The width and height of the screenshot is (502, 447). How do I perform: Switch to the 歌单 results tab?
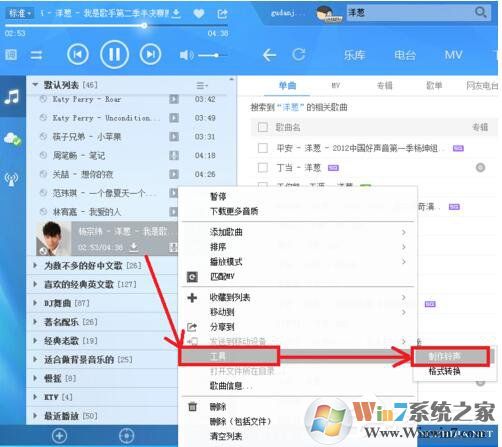tap(434, 86)
